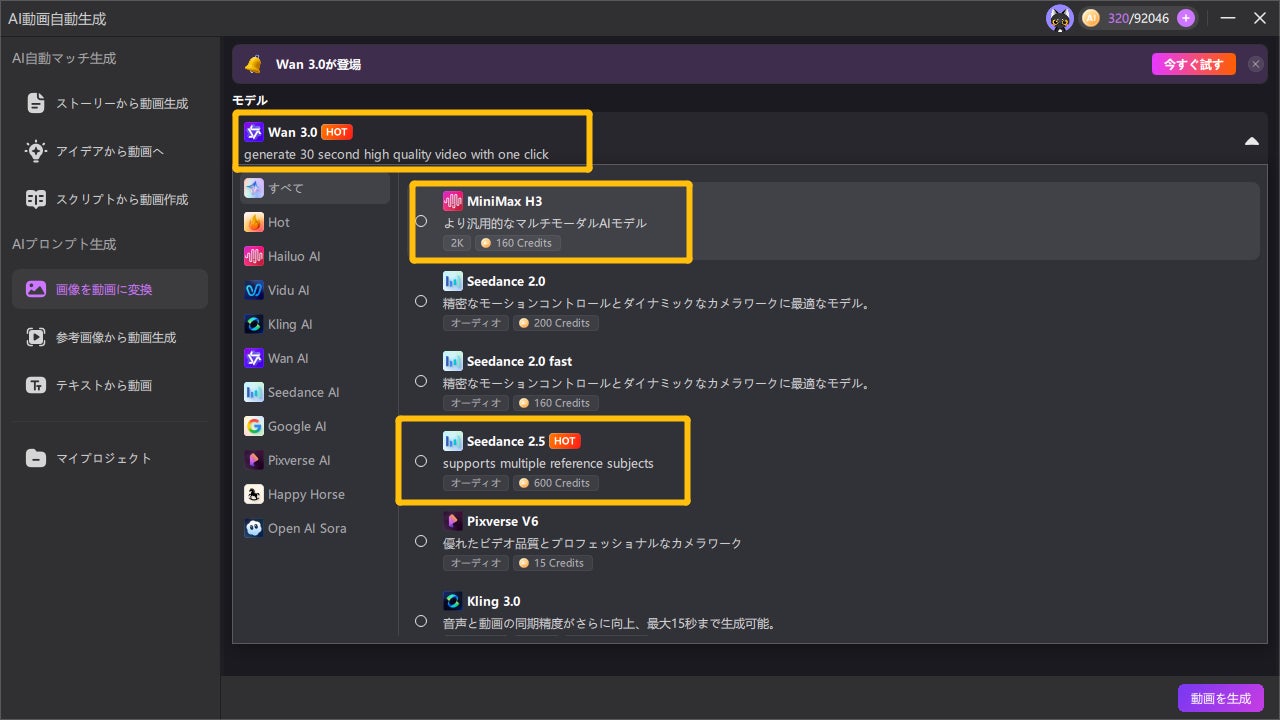Select the Kling 3.0 radio button

421,621
